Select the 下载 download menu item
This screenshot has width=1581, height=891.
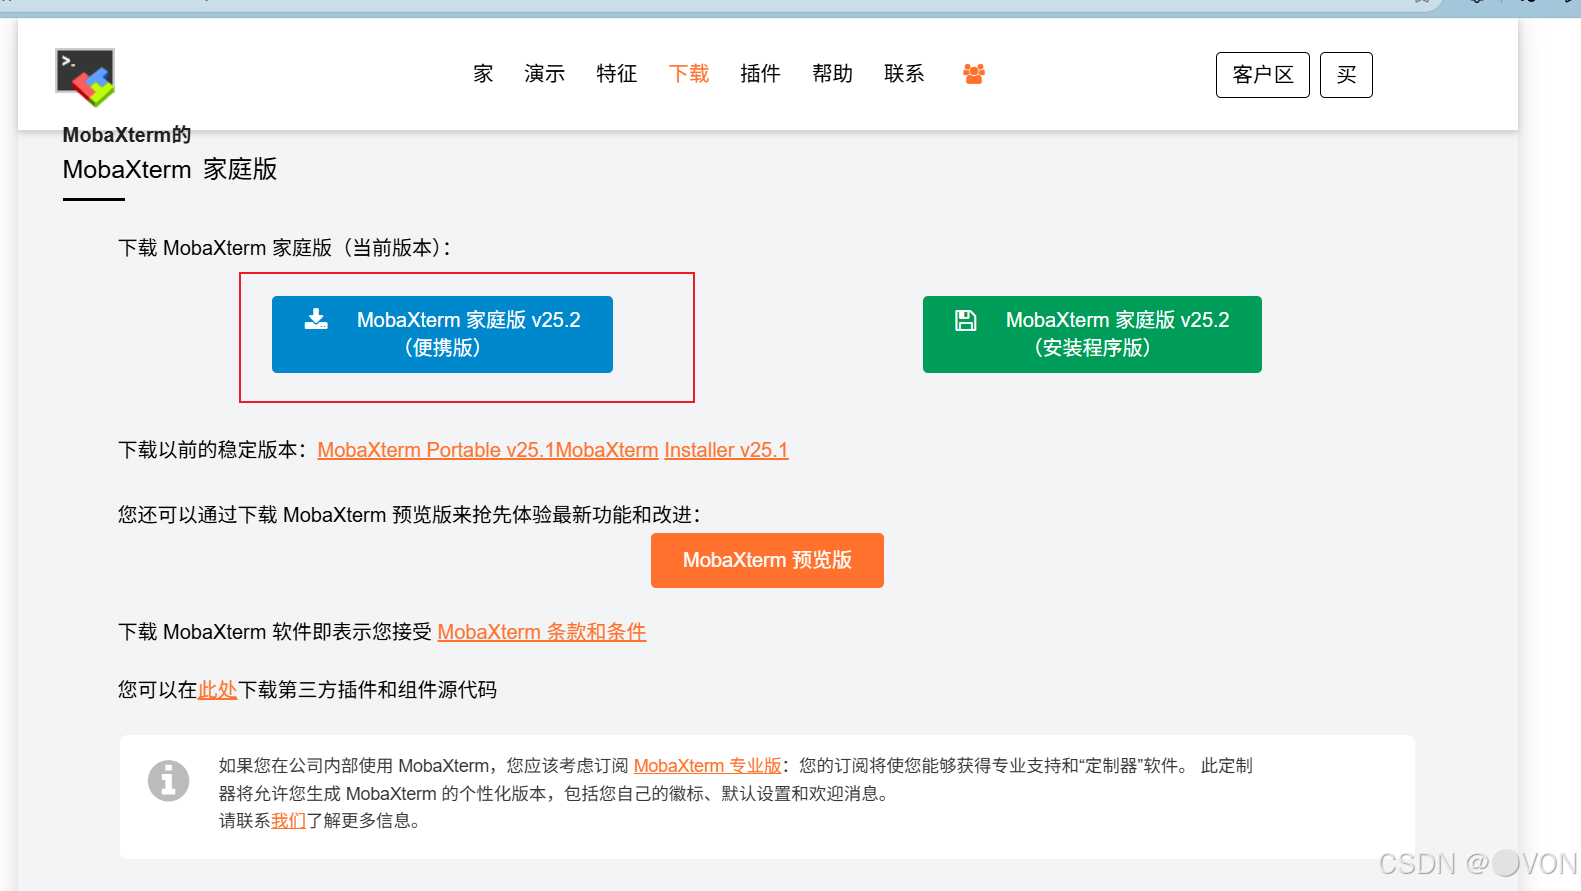[689, 74]
